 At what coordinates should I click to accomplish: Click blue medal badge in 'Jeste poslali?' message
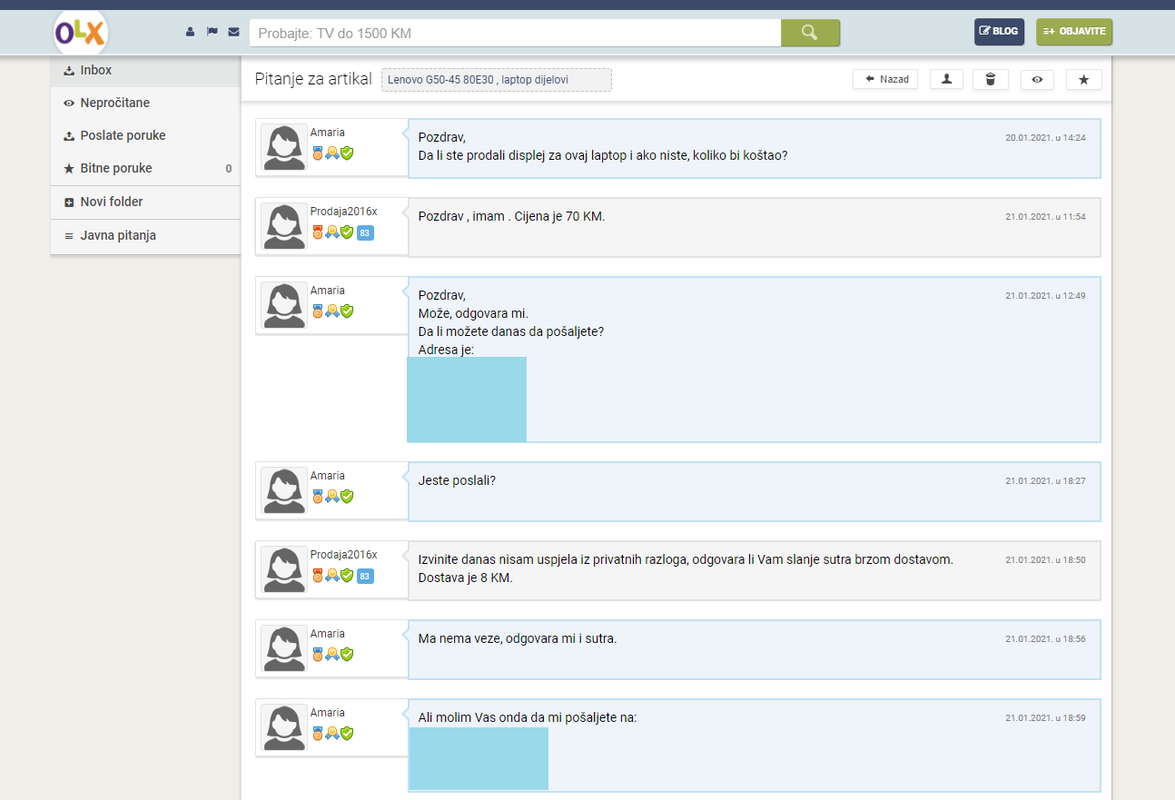point(318,496)
